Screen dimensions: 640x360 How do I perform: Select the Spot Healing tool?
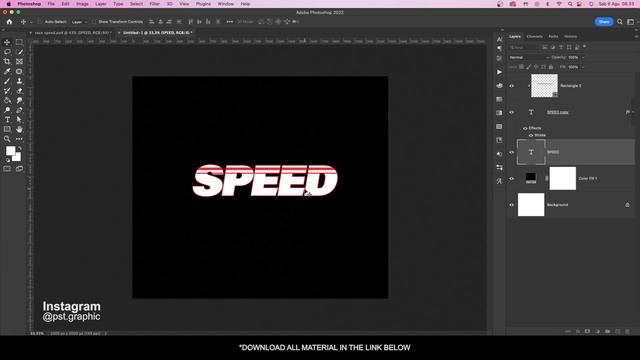pyautogui.click(x=19, y=71)
